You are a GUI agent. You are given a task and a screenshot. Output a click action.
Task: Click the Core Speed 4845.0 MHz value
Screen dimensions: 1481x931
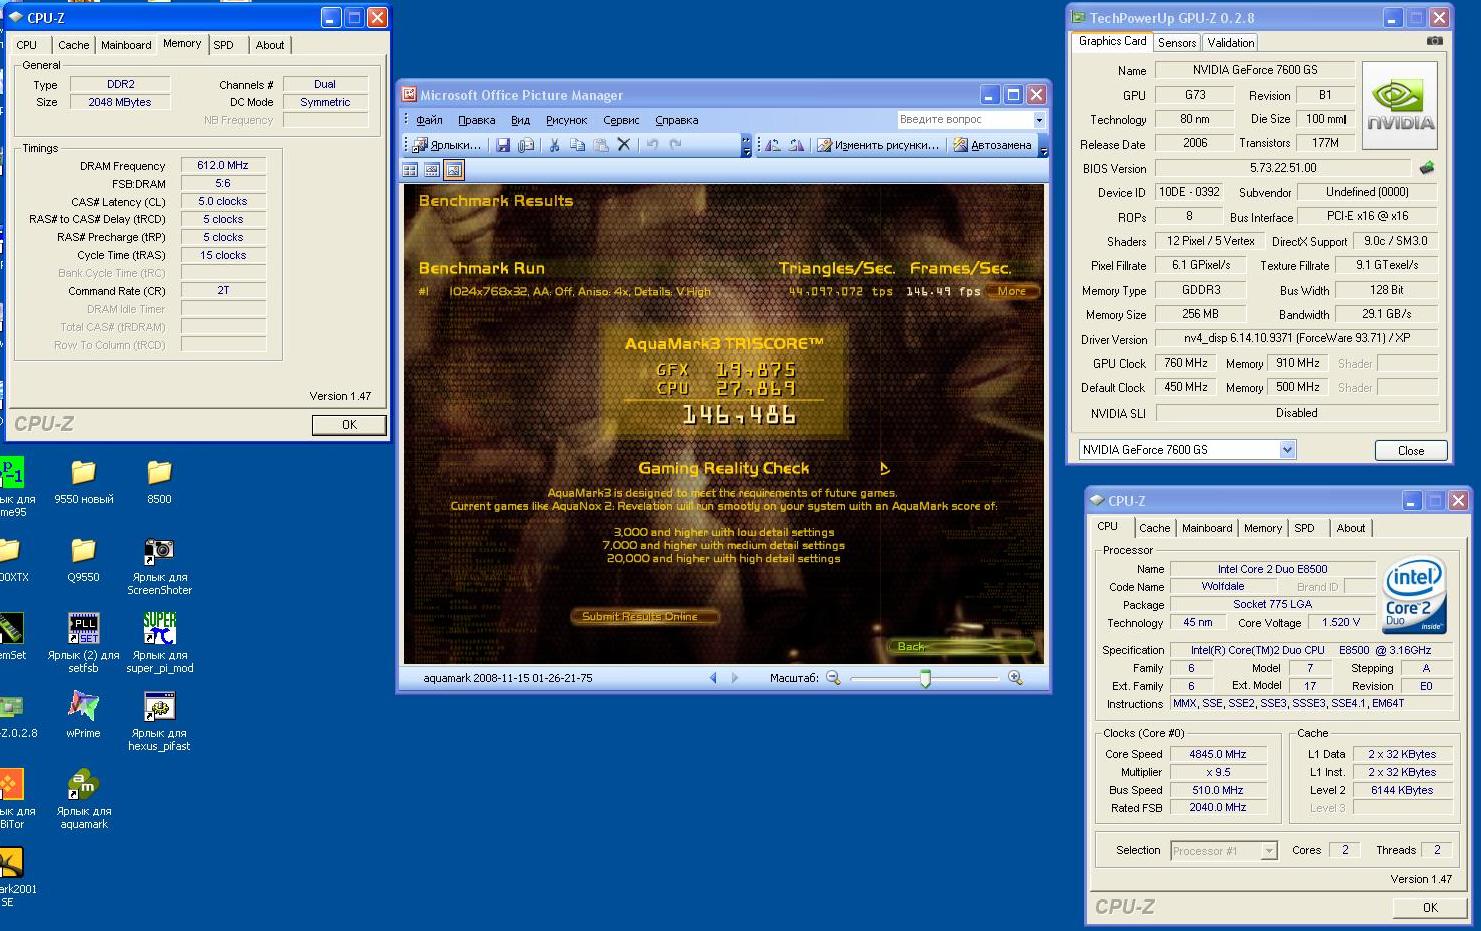pos(1218,754)
